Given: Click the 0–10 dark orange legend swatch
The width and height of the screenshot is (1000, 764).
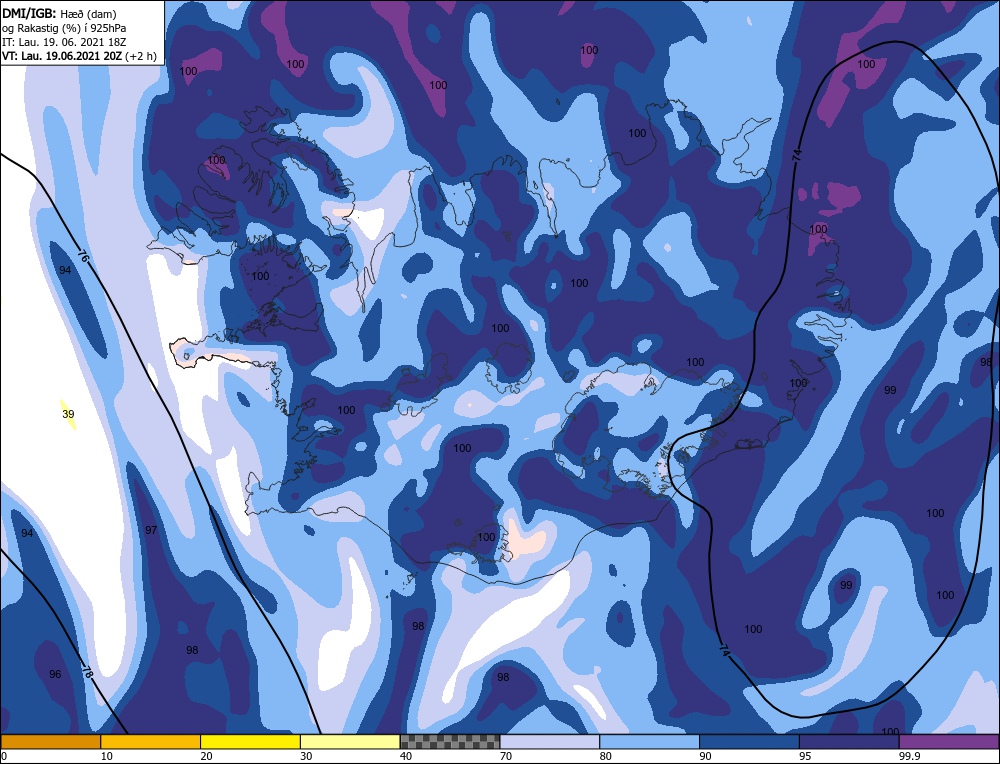Looking at the screenshot, I should [x=50, y=742].
